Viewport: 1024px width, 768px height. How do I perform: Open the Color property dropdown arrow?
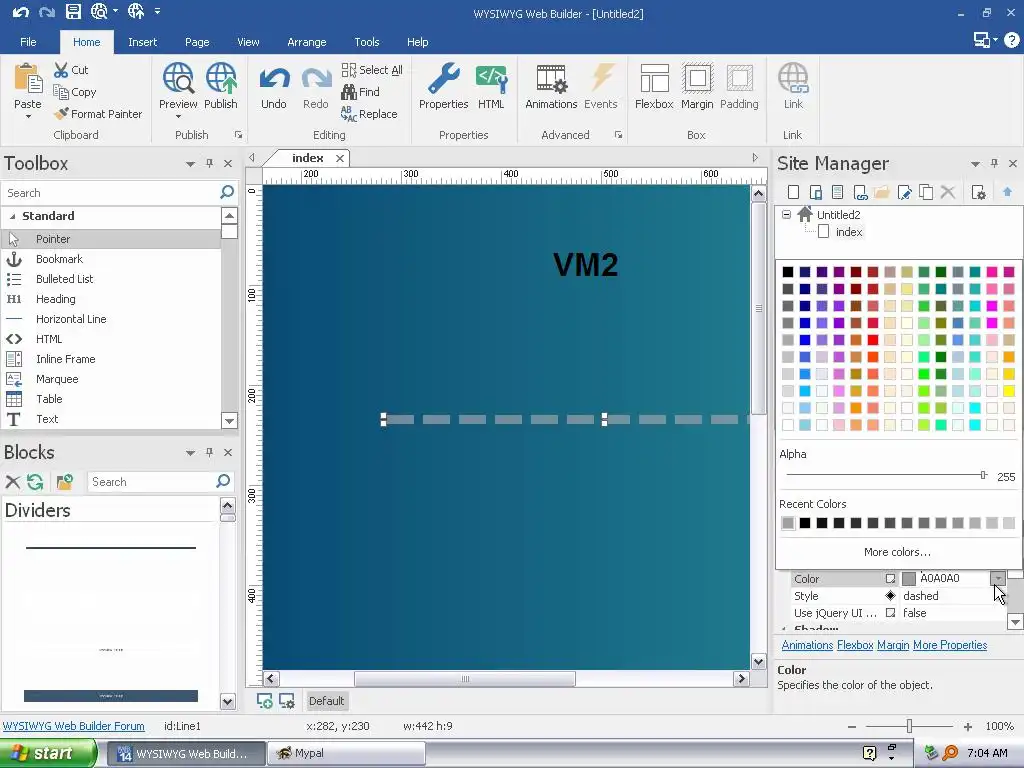pyautogui.click(x=998, y=578)
